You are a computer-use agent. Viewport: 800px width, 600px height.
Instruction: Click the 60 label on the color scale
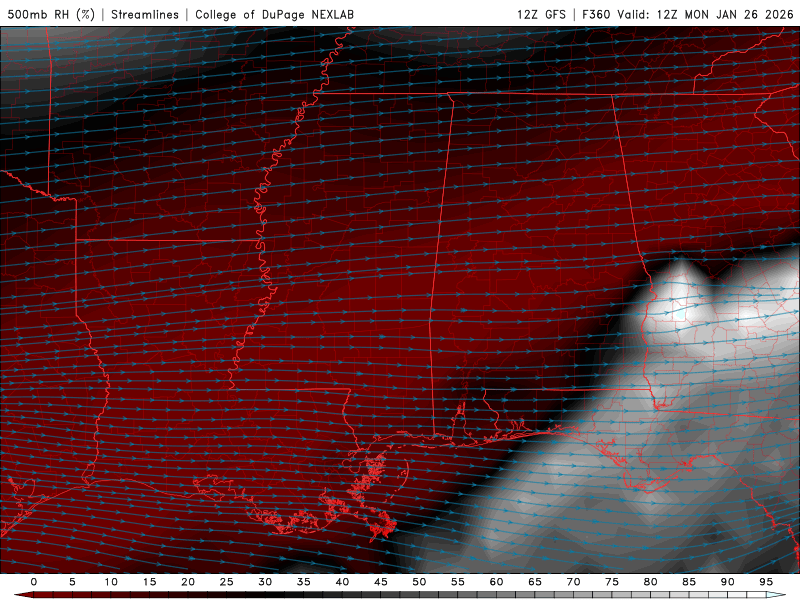(496, 582)
